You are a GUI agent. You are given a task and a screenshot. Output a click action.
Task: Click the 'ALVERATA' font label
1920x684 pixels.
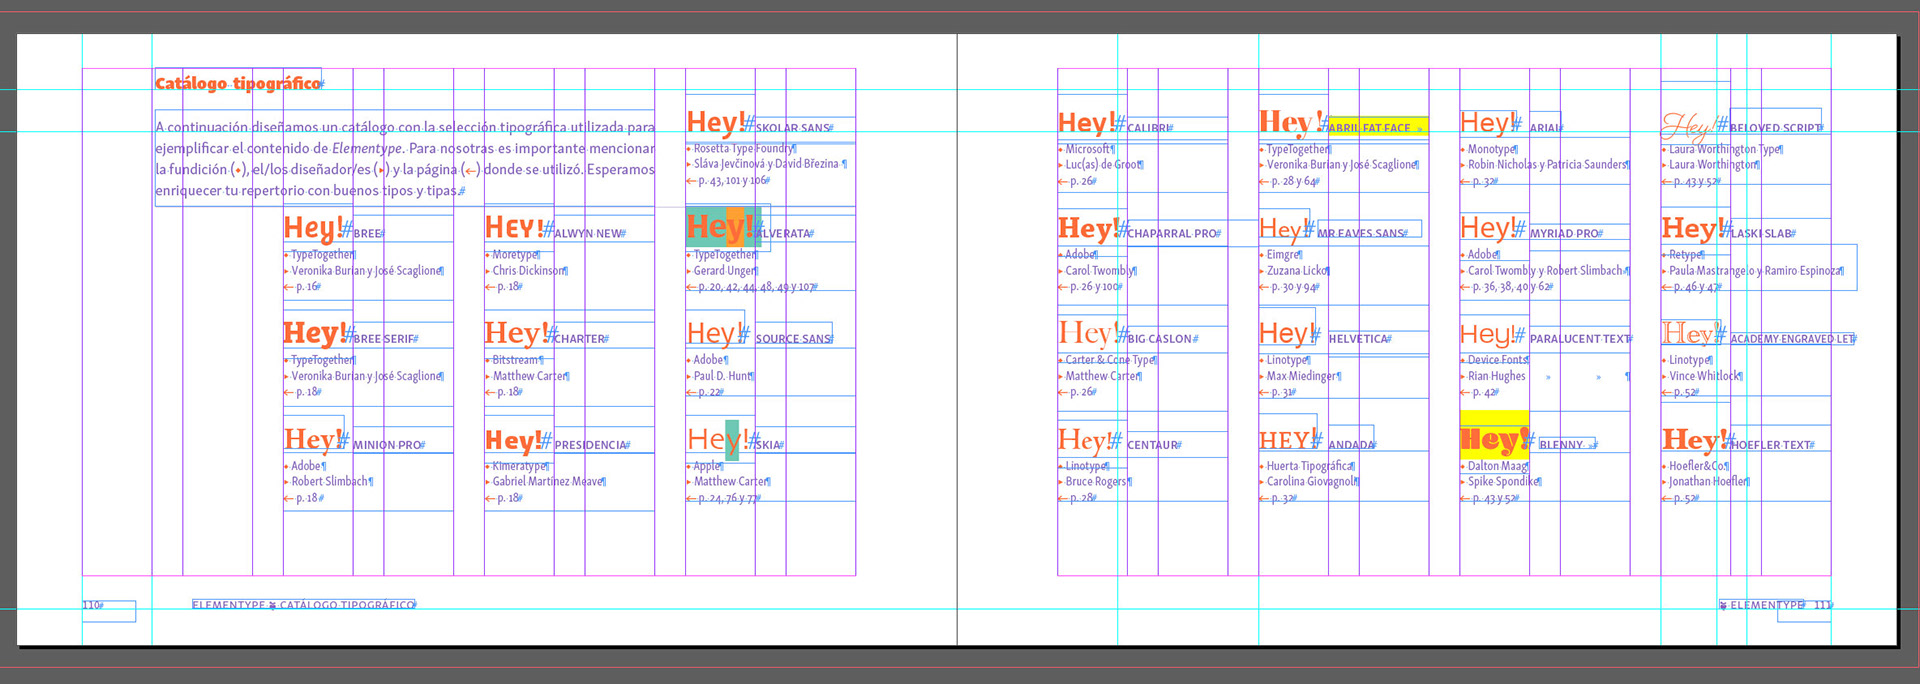(x=785, y=234)
